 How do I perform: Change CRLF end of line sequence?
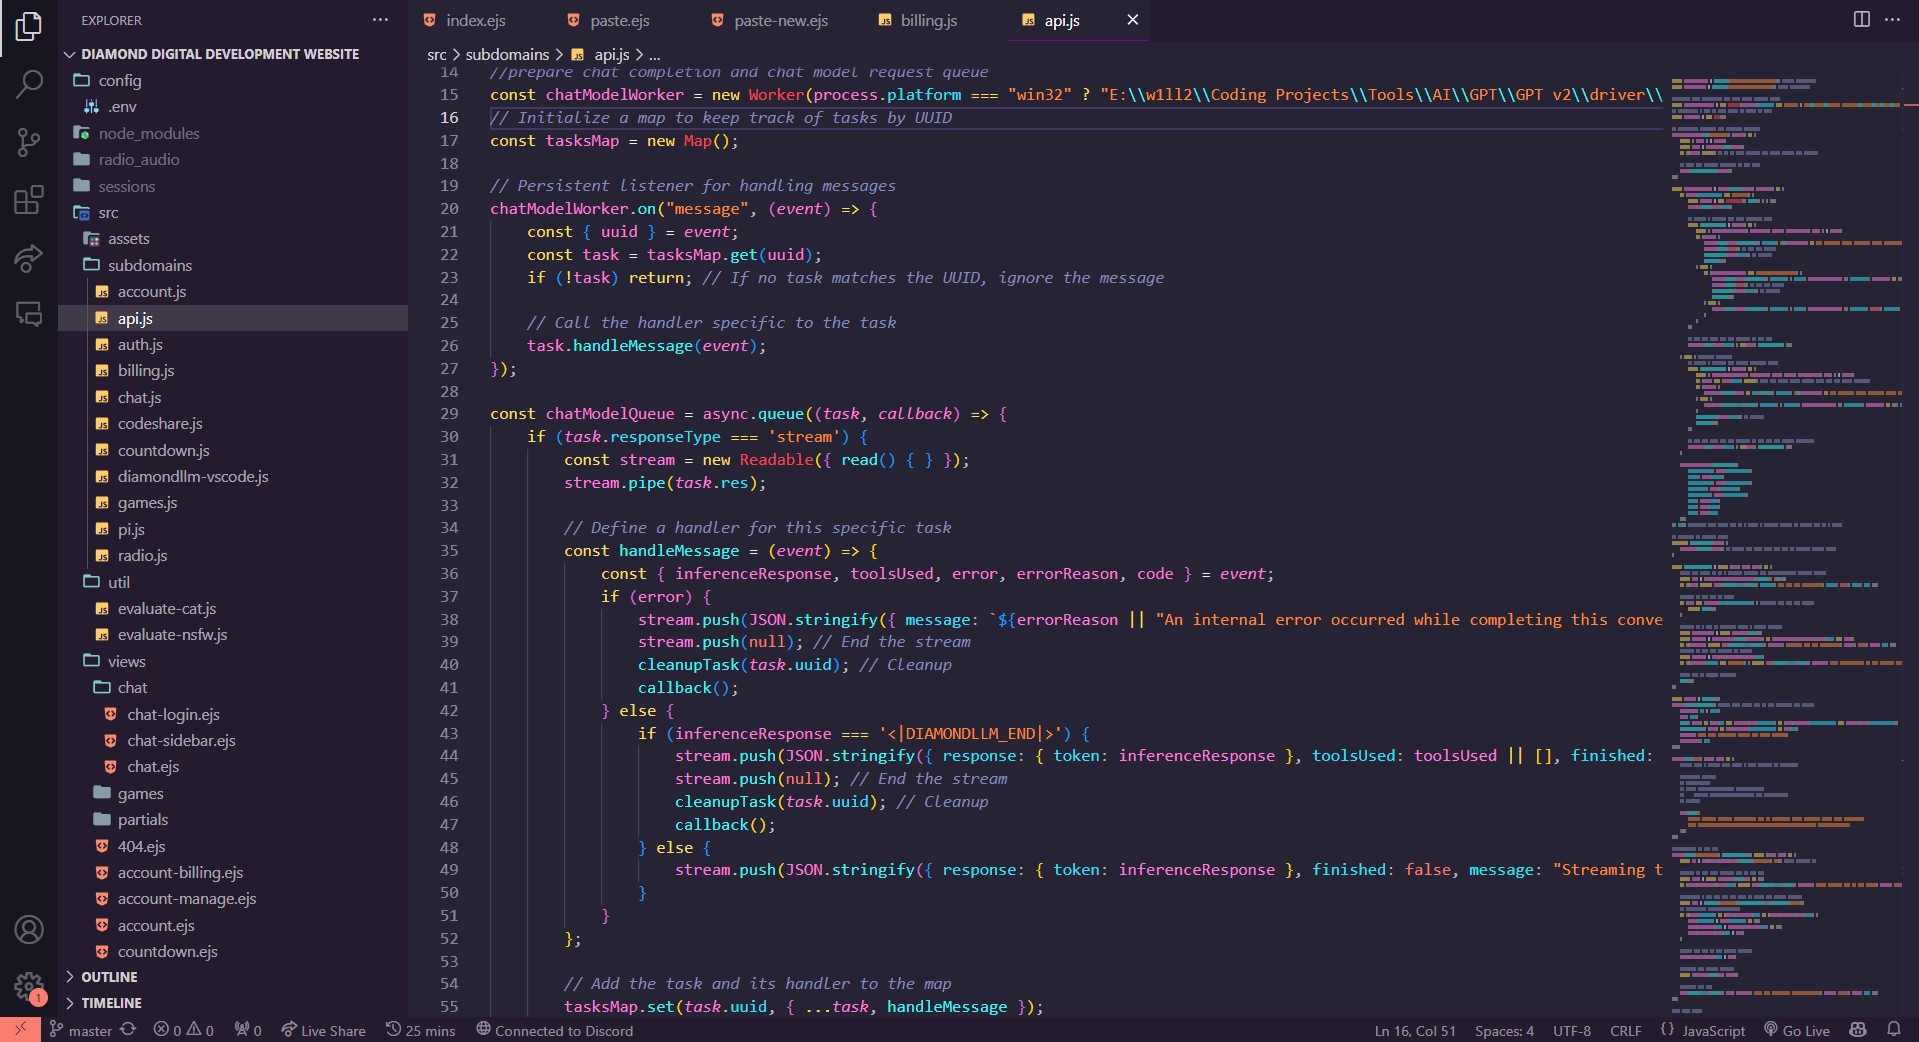pyautogui.click(x=1626, y=1030)
